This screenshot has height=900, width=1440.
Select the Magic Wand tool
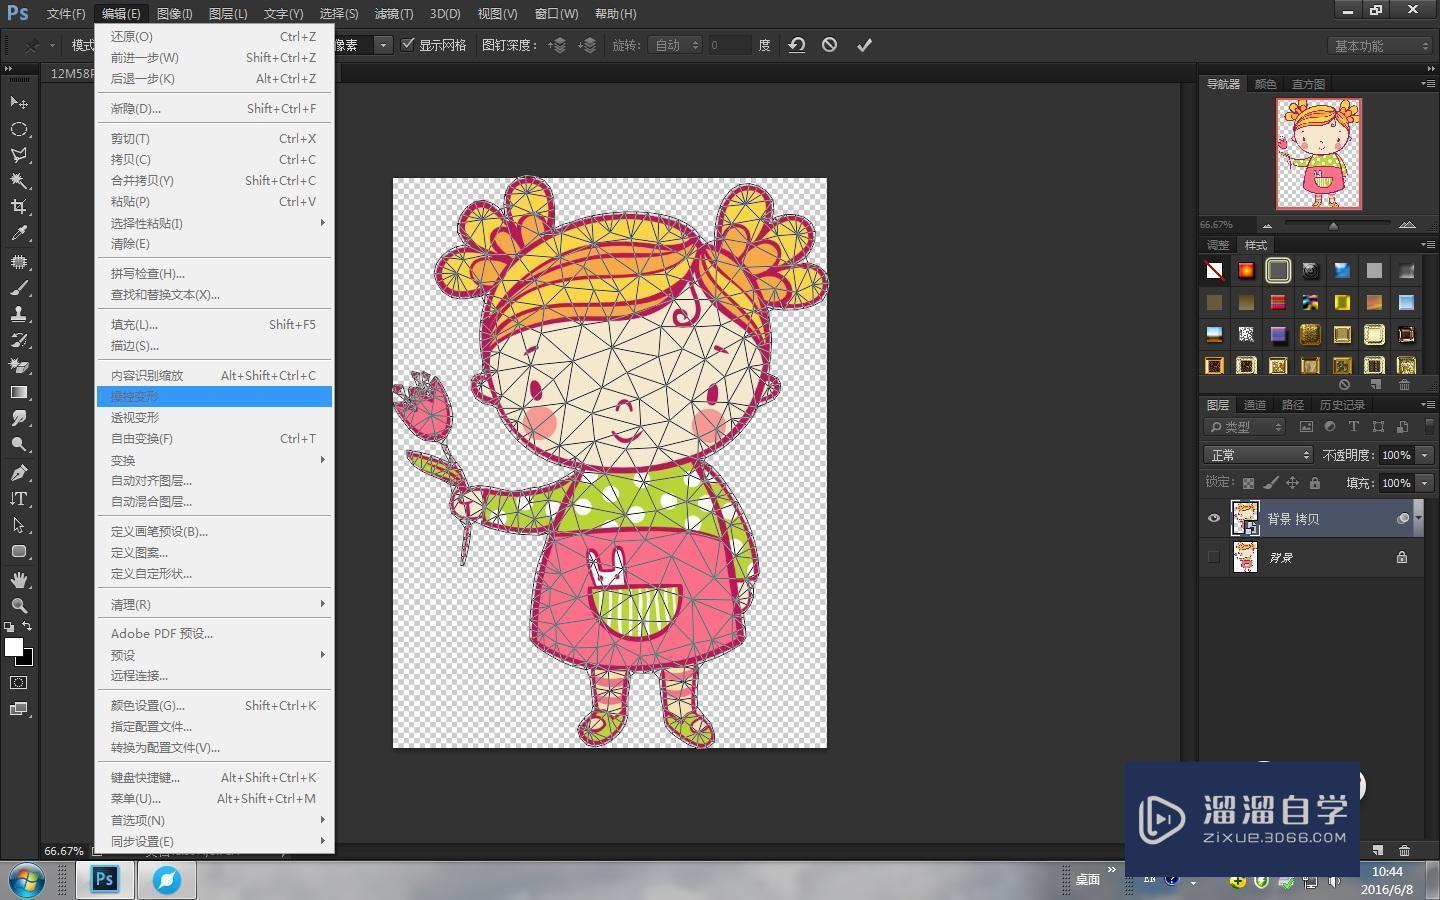tap(18, 181)
